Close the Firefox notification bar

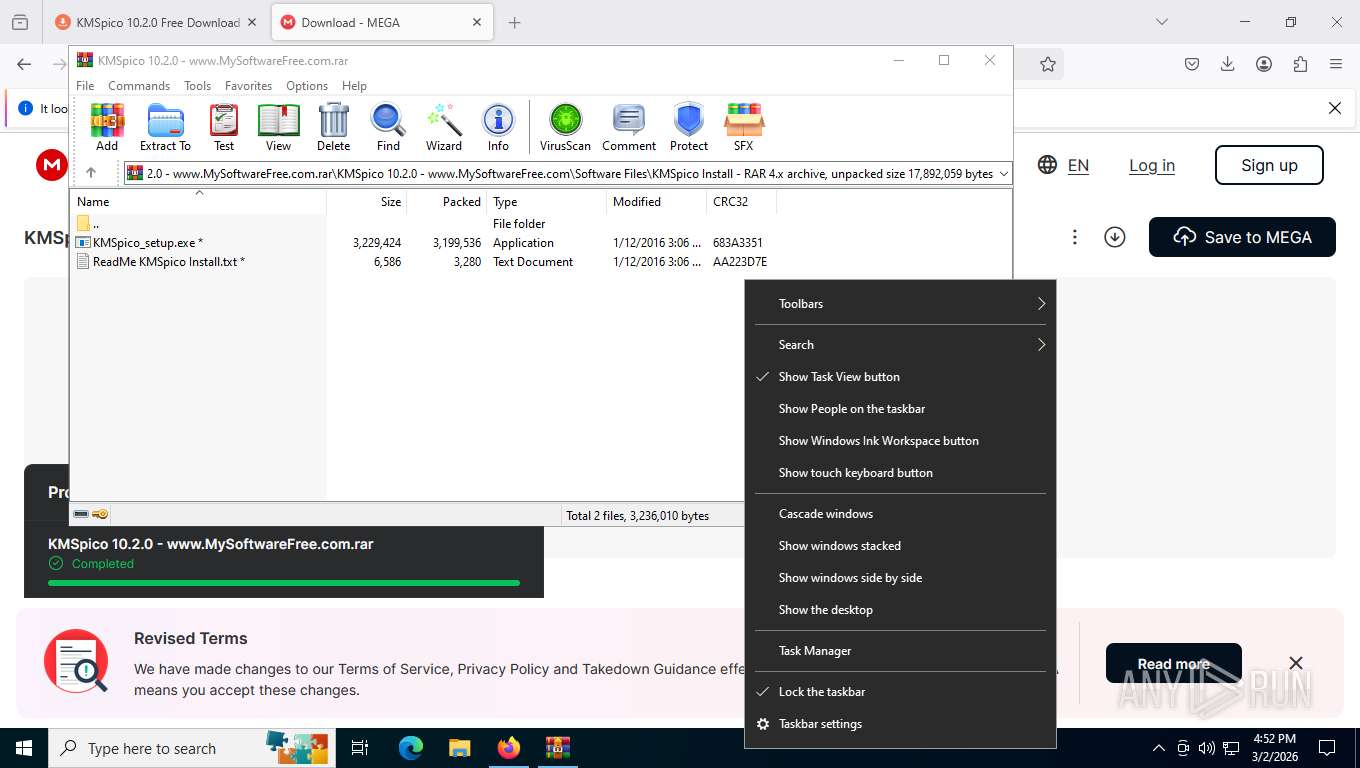point(1334,108)
